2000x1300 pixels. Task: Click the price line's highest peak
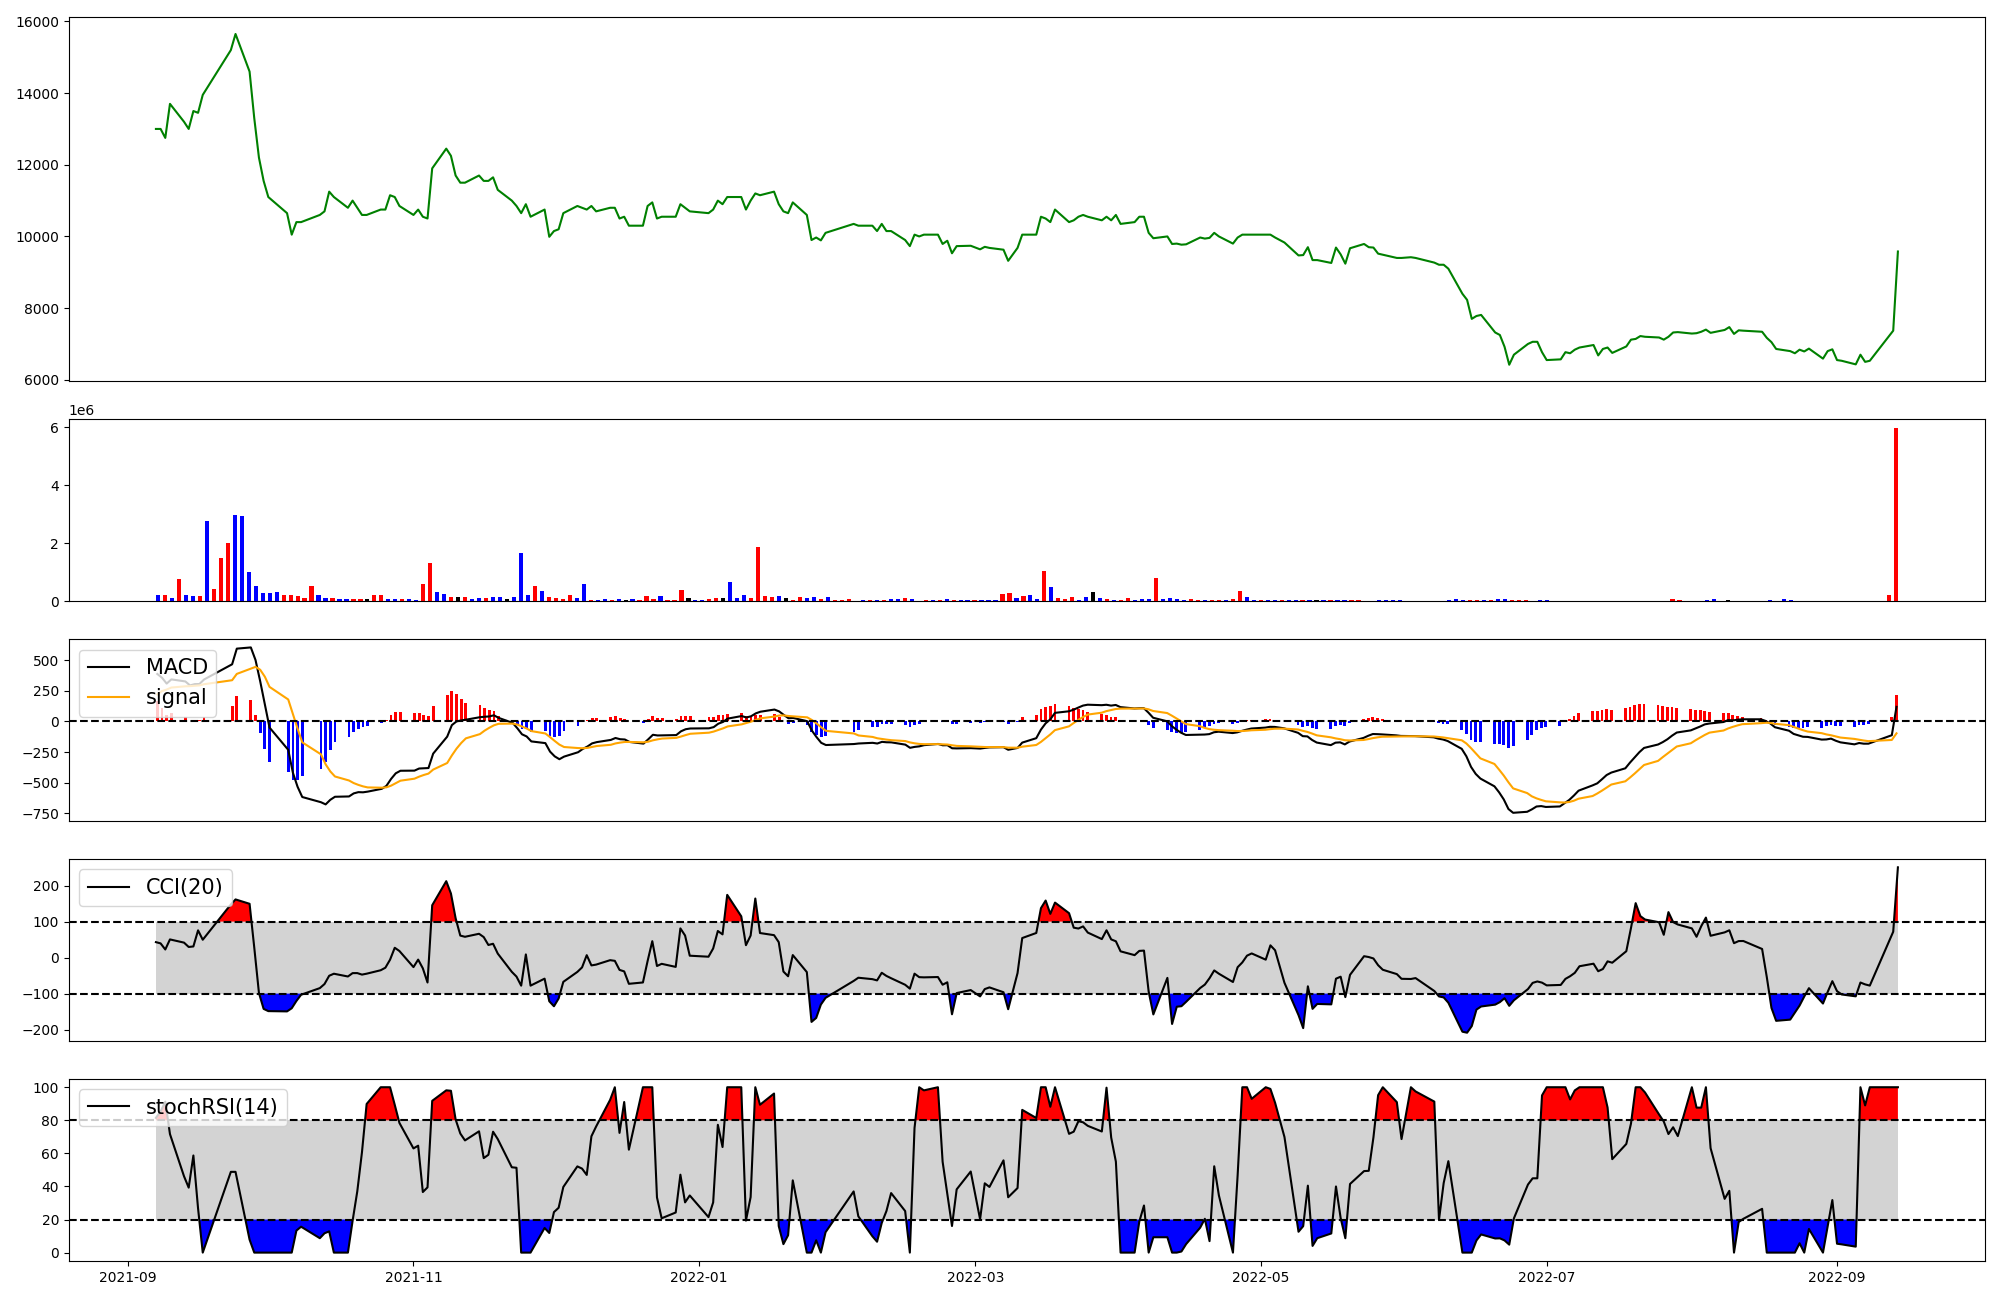pos(235,35)
